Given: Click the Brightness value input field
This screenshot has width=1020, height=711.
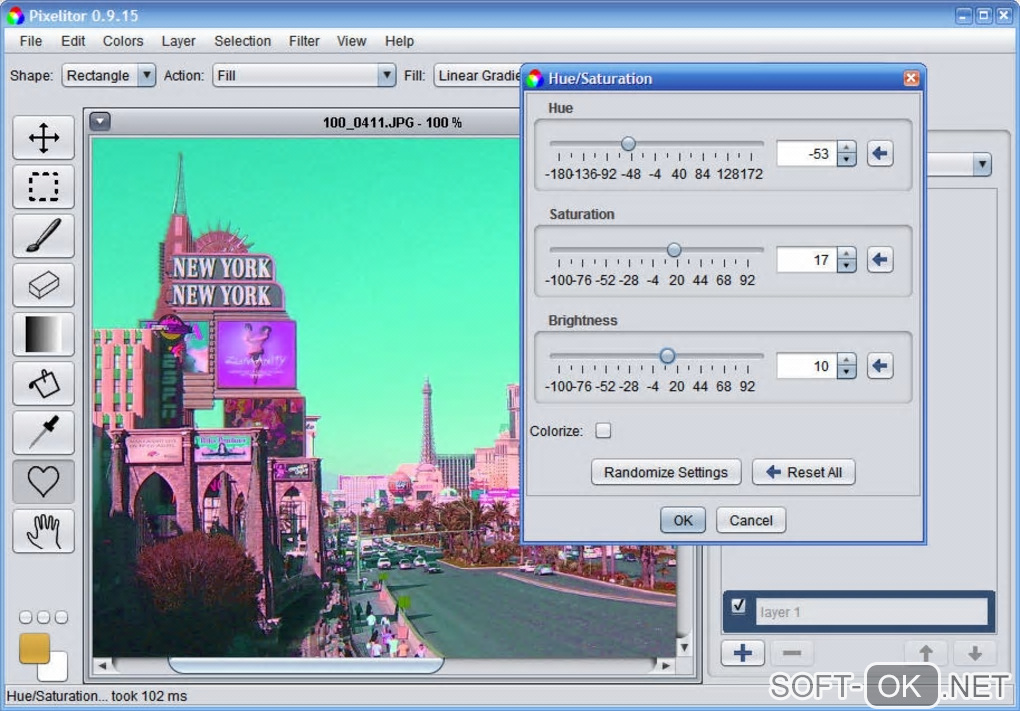Looking at the screenshot, I should [807, 366].
